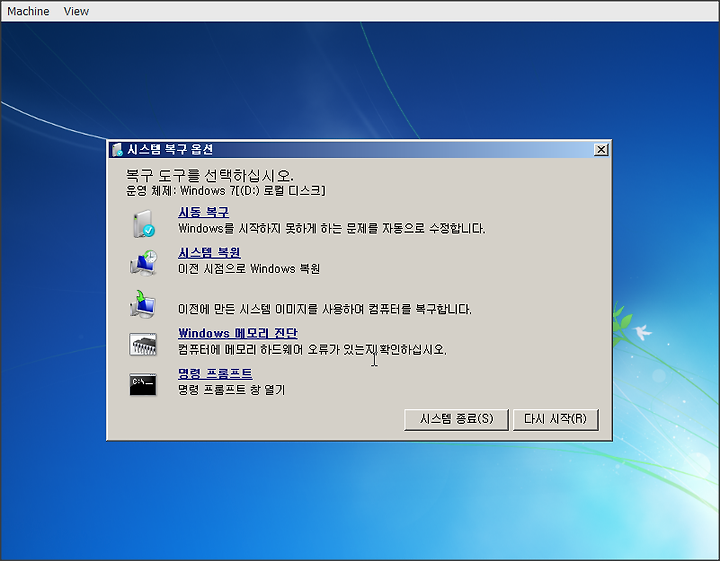Click the description '이전에 만든 시스템 이미지를 사용하여 컴퓨터를 복구합니다.'
The image size is (720, 561).
325,309
